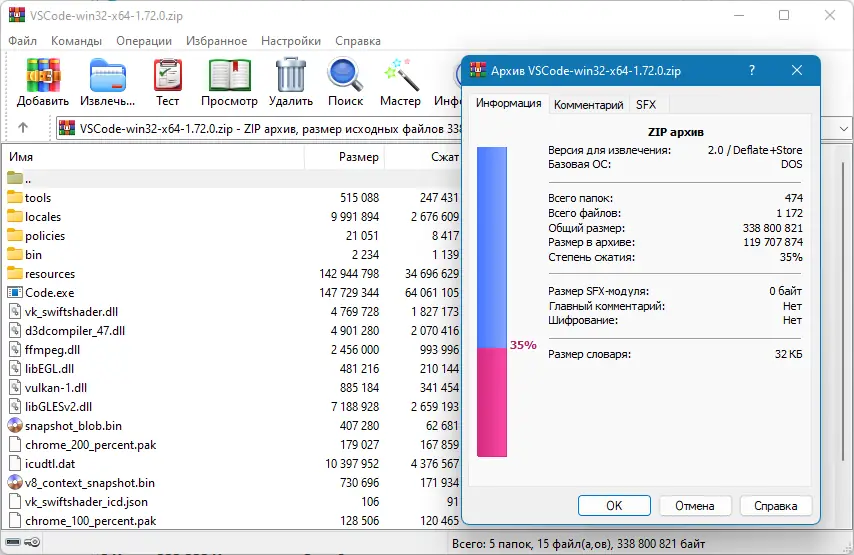Image resolution: width=854 pixels, height=555 pixels.
Task: Click the 32 КБ dictionary size value
Action: 788,354
